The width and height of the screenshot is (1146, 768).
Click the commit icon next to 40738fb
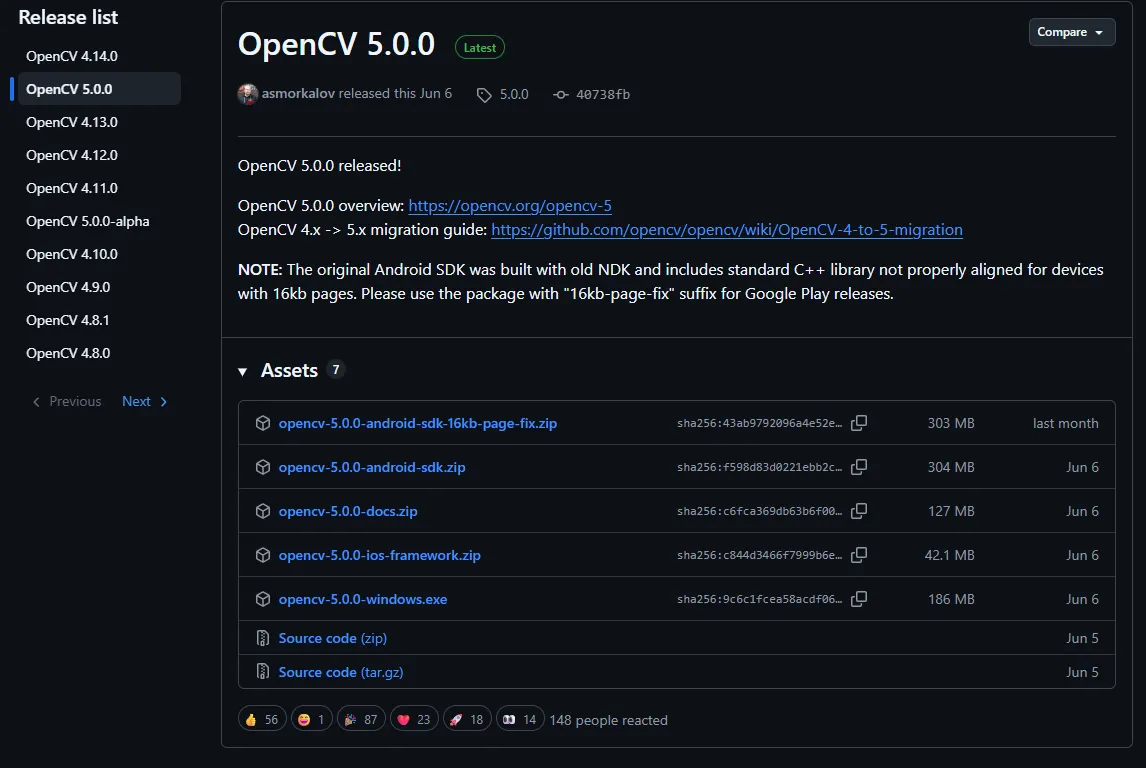(561, 94)
